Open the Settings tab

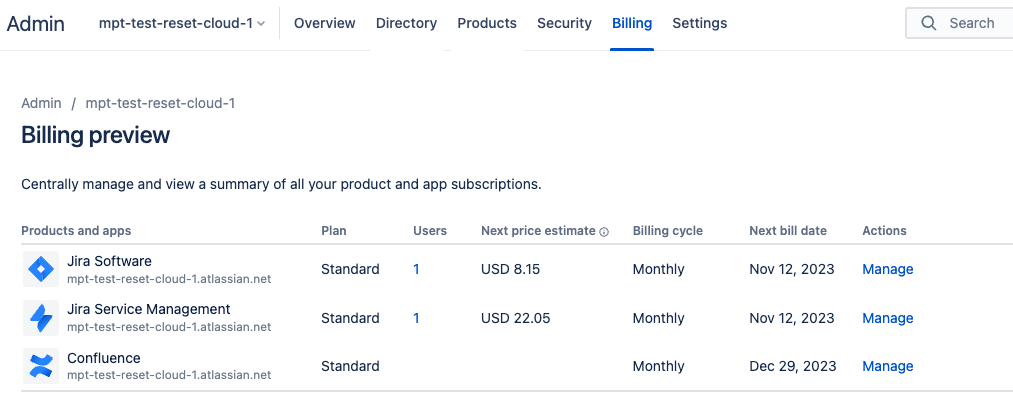tap(700, 23)
